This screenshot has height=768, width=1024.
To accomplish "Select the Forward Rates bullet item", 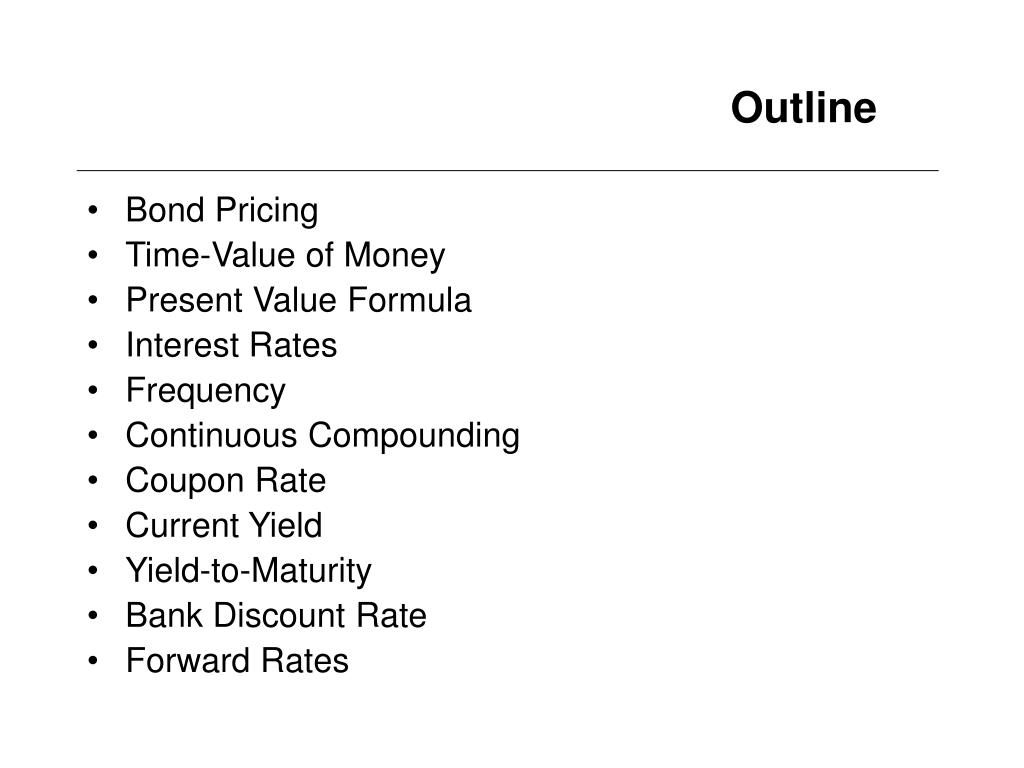I will pos(237,661).
